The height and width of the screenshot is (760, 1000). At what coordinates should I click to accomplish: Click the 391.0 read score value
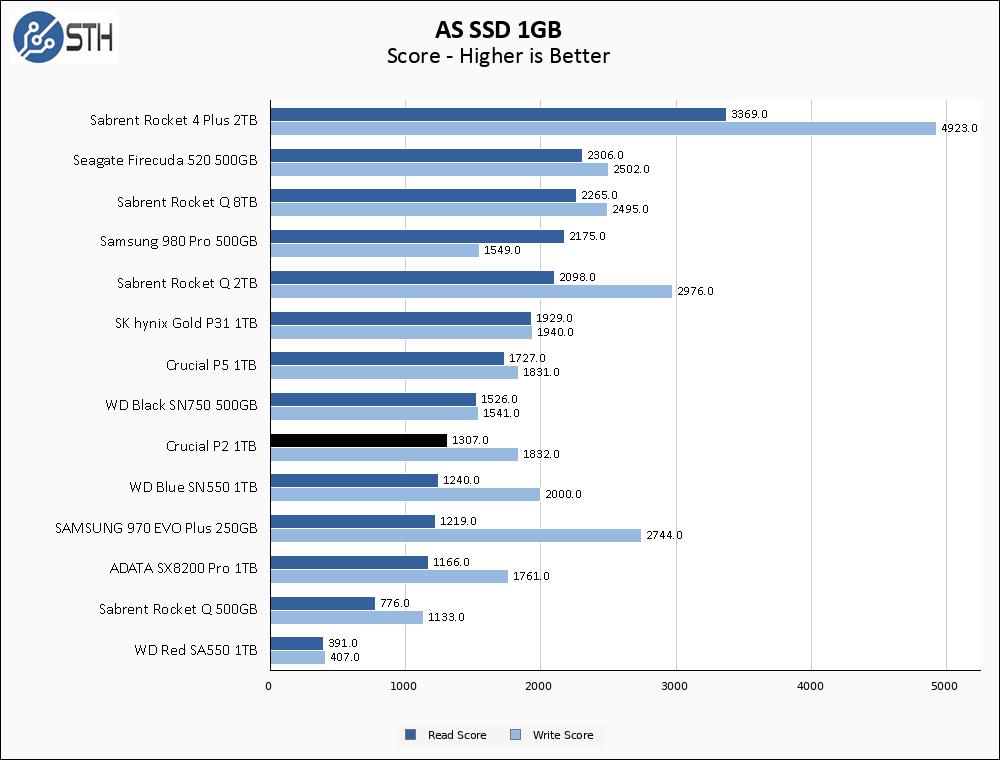[342, 643]
